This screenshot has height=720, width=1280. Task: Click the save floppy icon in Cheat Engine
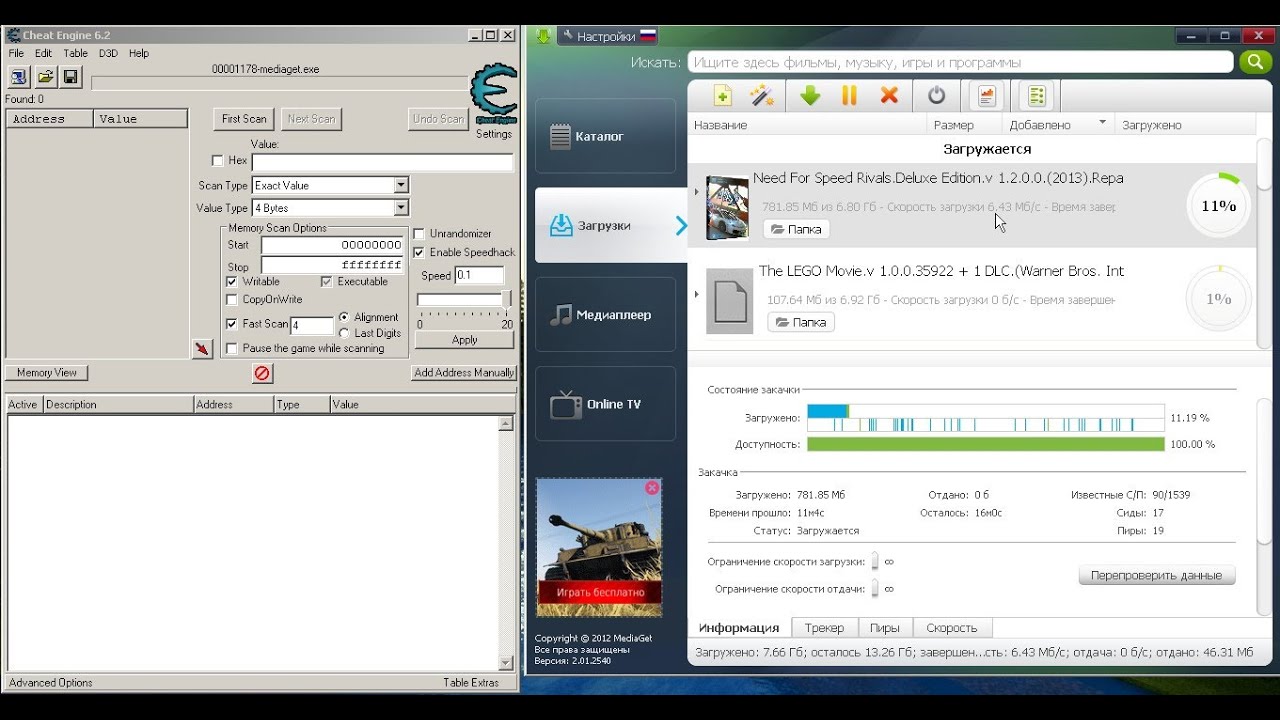point(71,77)
